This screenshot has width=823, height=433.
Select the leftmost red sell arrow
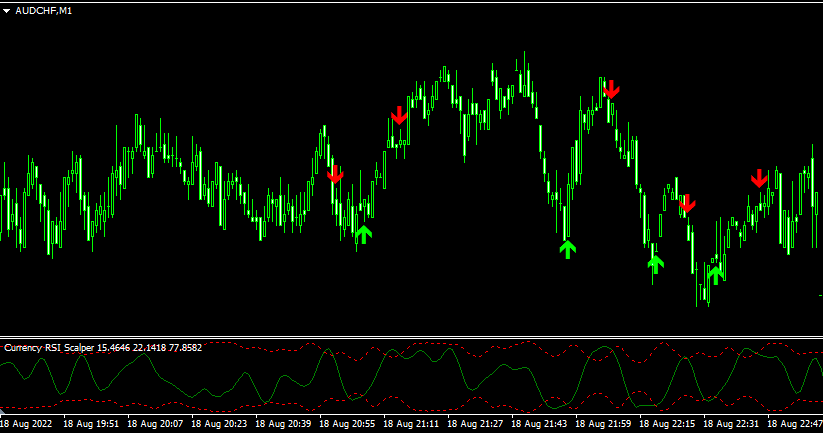click(x=335, y=175)
